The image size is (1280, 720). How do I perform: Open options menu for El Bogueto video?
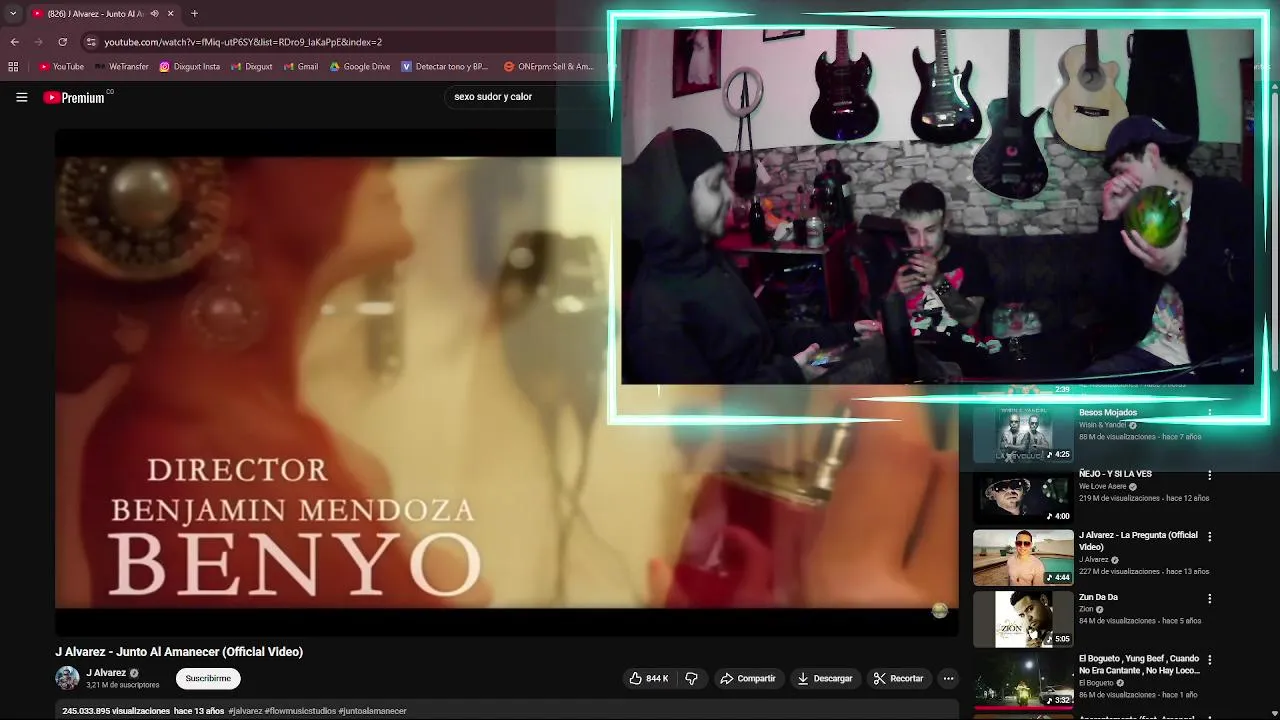pos(1209,660)
